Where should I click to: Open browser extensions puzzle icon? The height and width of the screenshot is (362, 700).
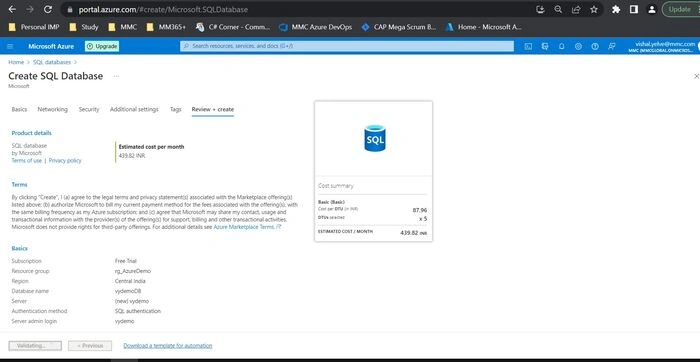[x=616, y=9]
